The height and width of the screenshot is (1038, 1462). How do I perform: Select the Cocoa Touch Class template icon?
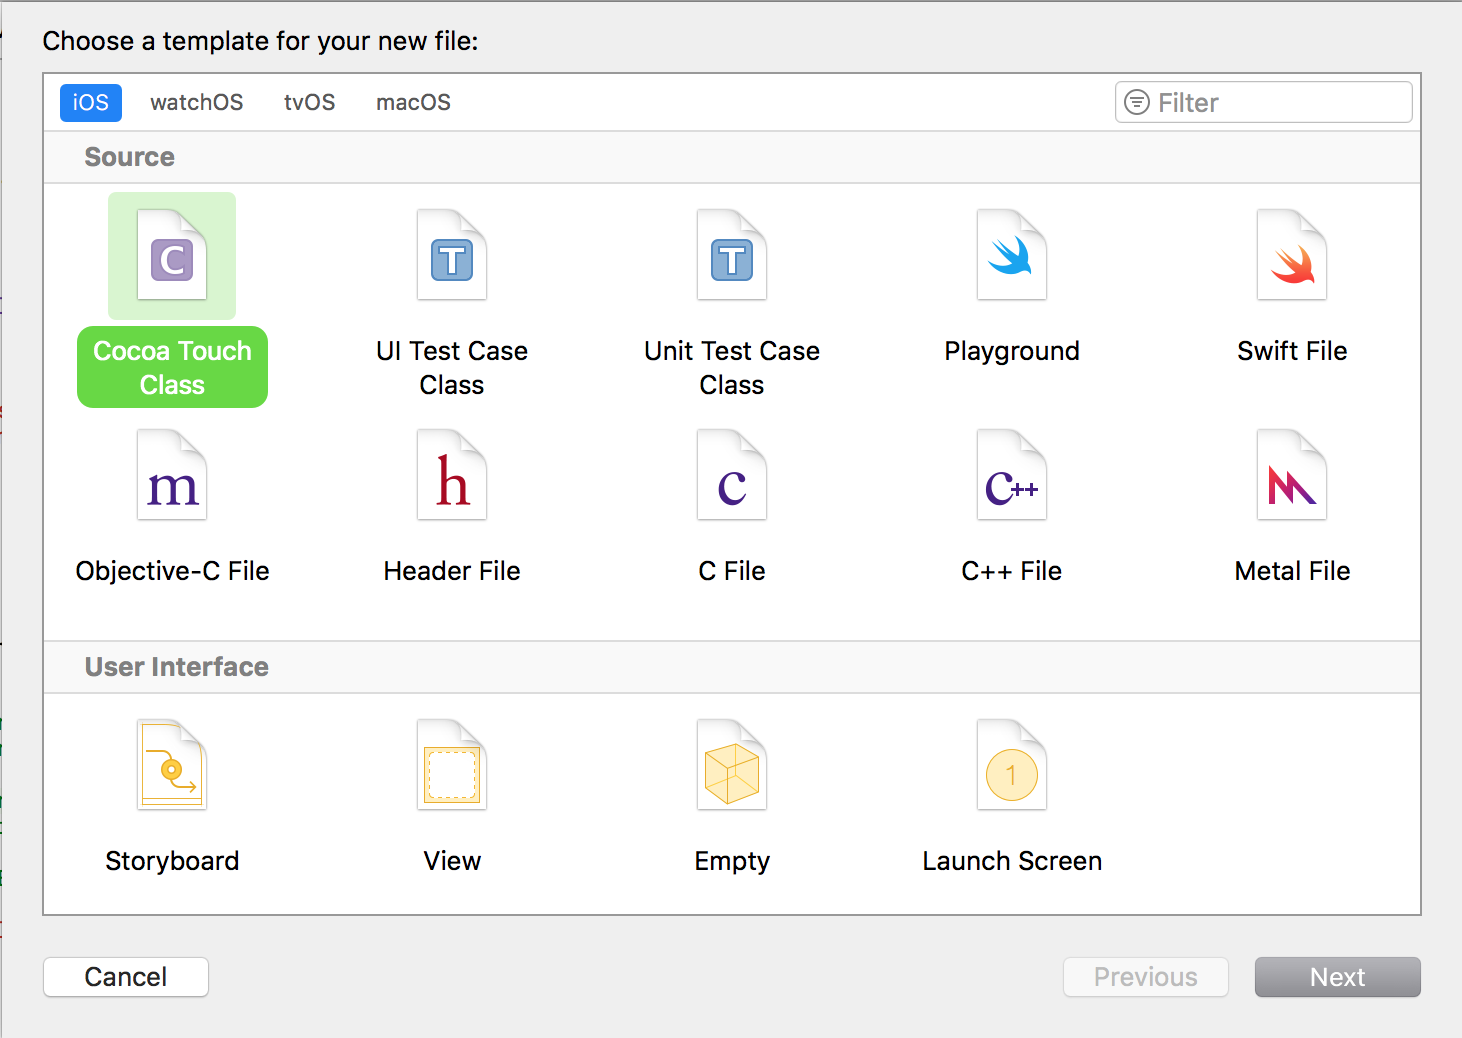point(172,255)
